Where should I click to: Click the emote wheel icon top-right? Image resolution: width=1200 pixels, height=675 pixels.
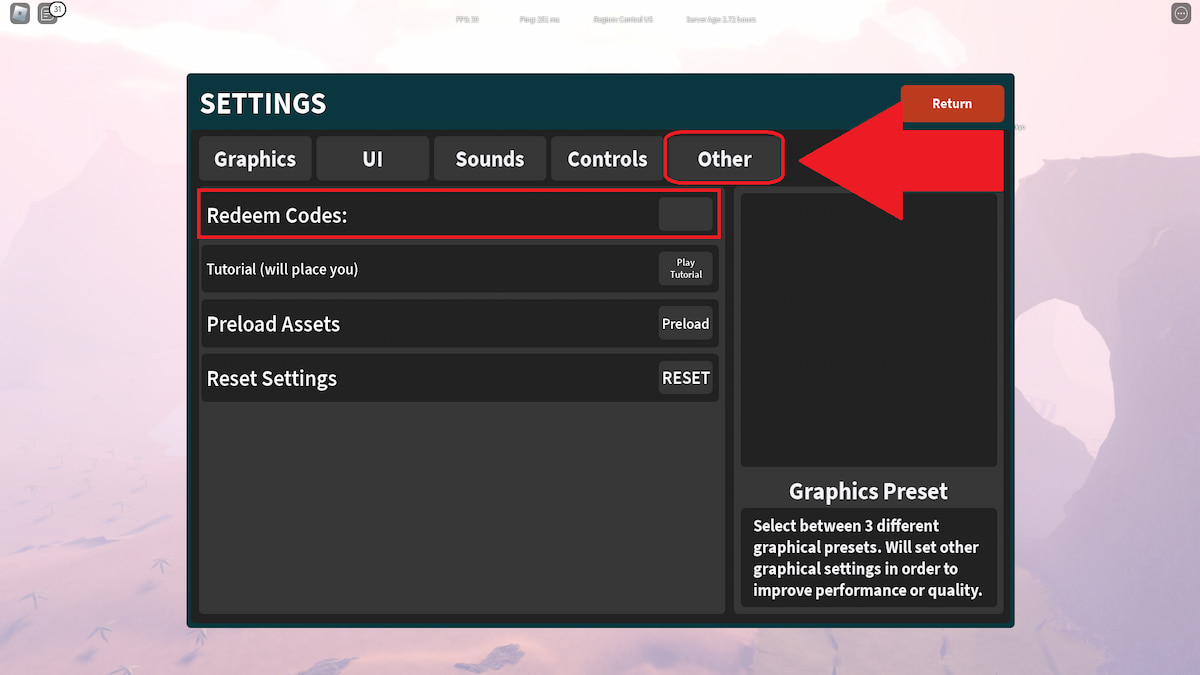1179,13
